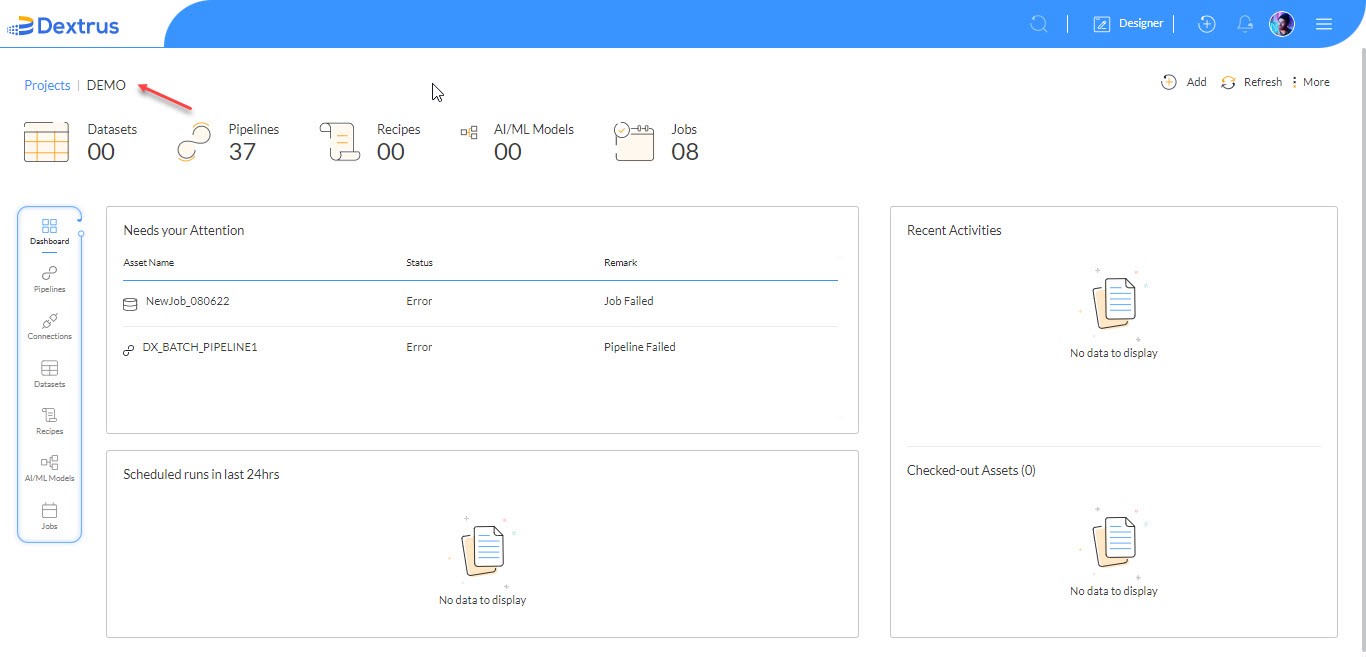This screenshot has width=1366, height=657.
Task: Refresh the project dashboard
Action: click(x=1251, y=82)
